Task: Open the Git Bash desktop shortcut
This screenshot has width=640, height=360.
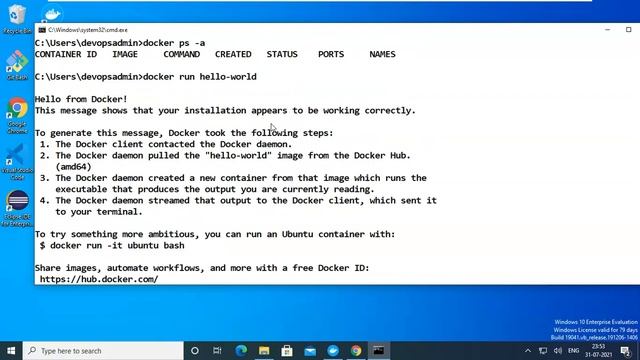Action: point(17,64)
